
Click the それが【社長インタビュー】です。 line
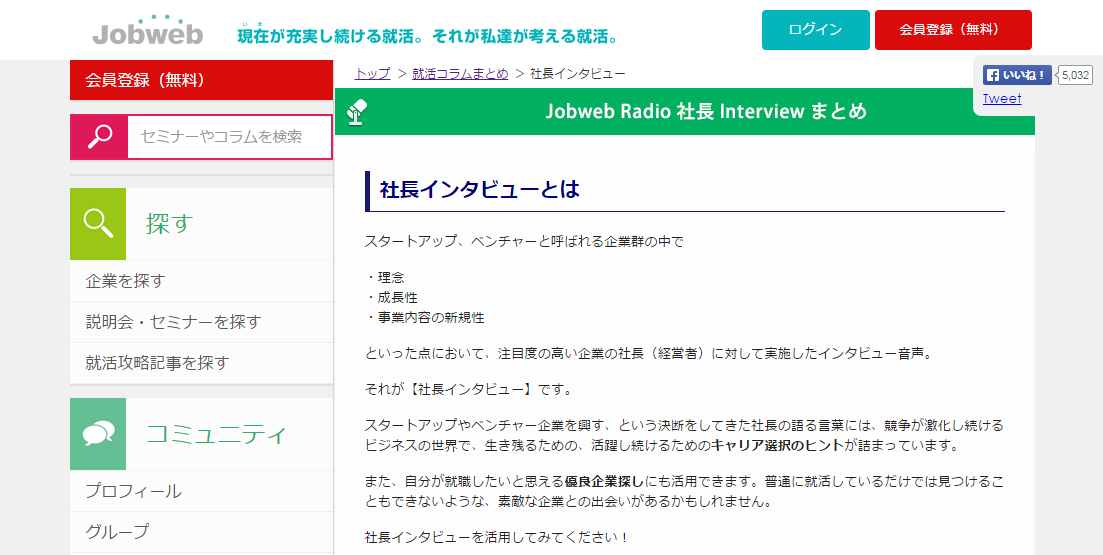coord(469,388)
